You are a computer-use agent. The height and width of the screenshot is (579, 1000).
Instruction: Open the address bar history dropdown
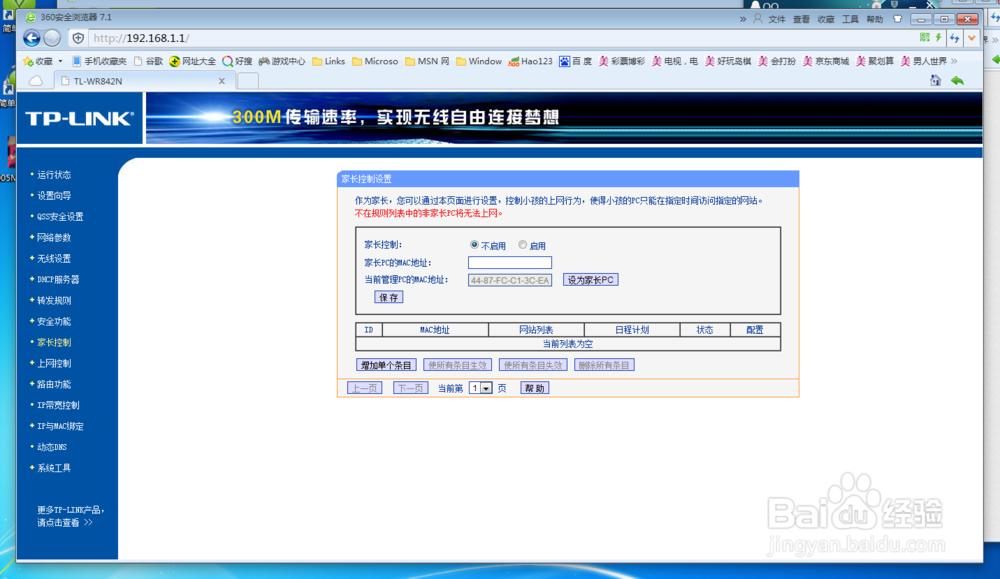[972, 38]
